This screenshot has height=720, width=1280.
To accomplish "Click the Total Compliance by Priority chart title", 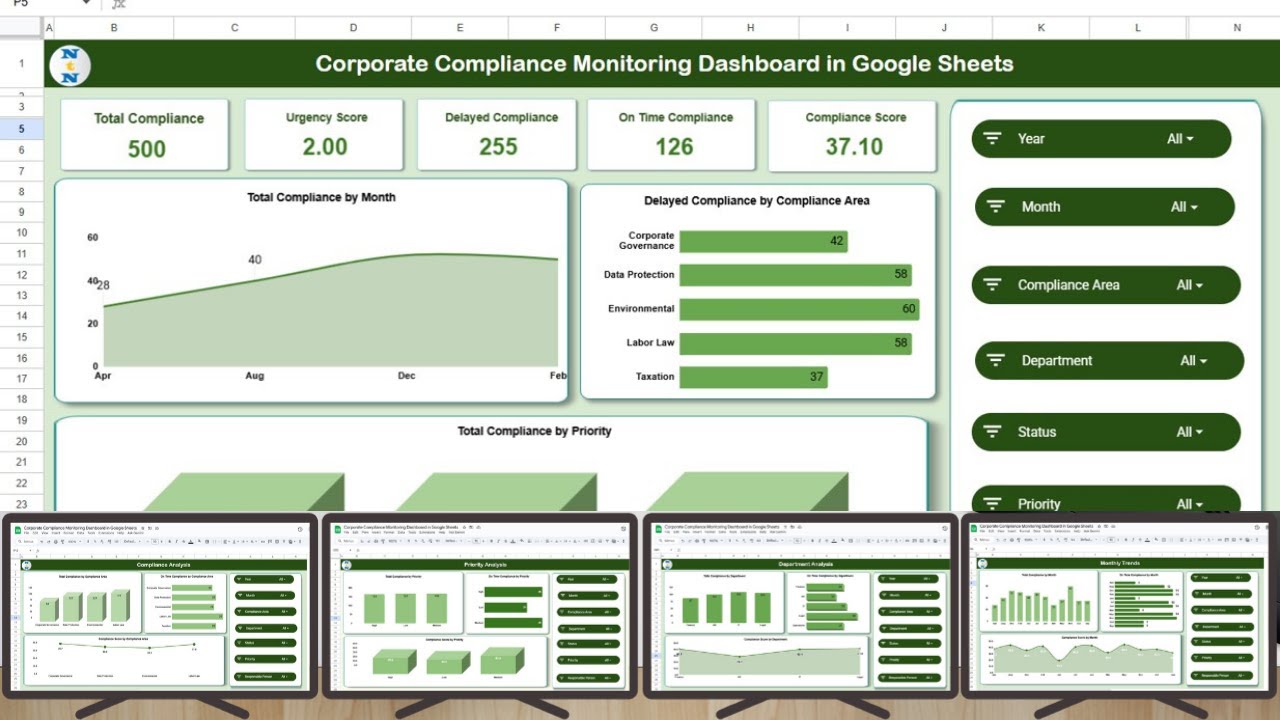I will [534, 431].
